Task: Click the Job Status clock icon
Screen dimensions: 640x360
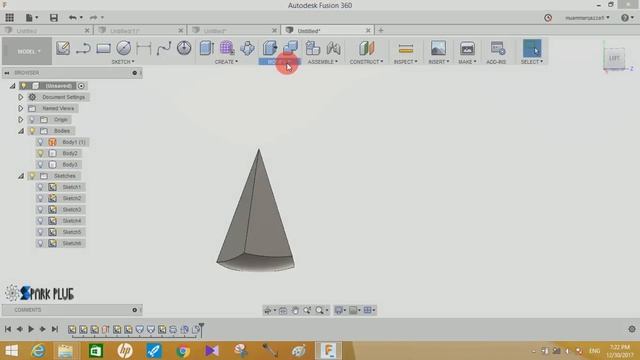Action: pyautogui.click(x=548, y=18)
